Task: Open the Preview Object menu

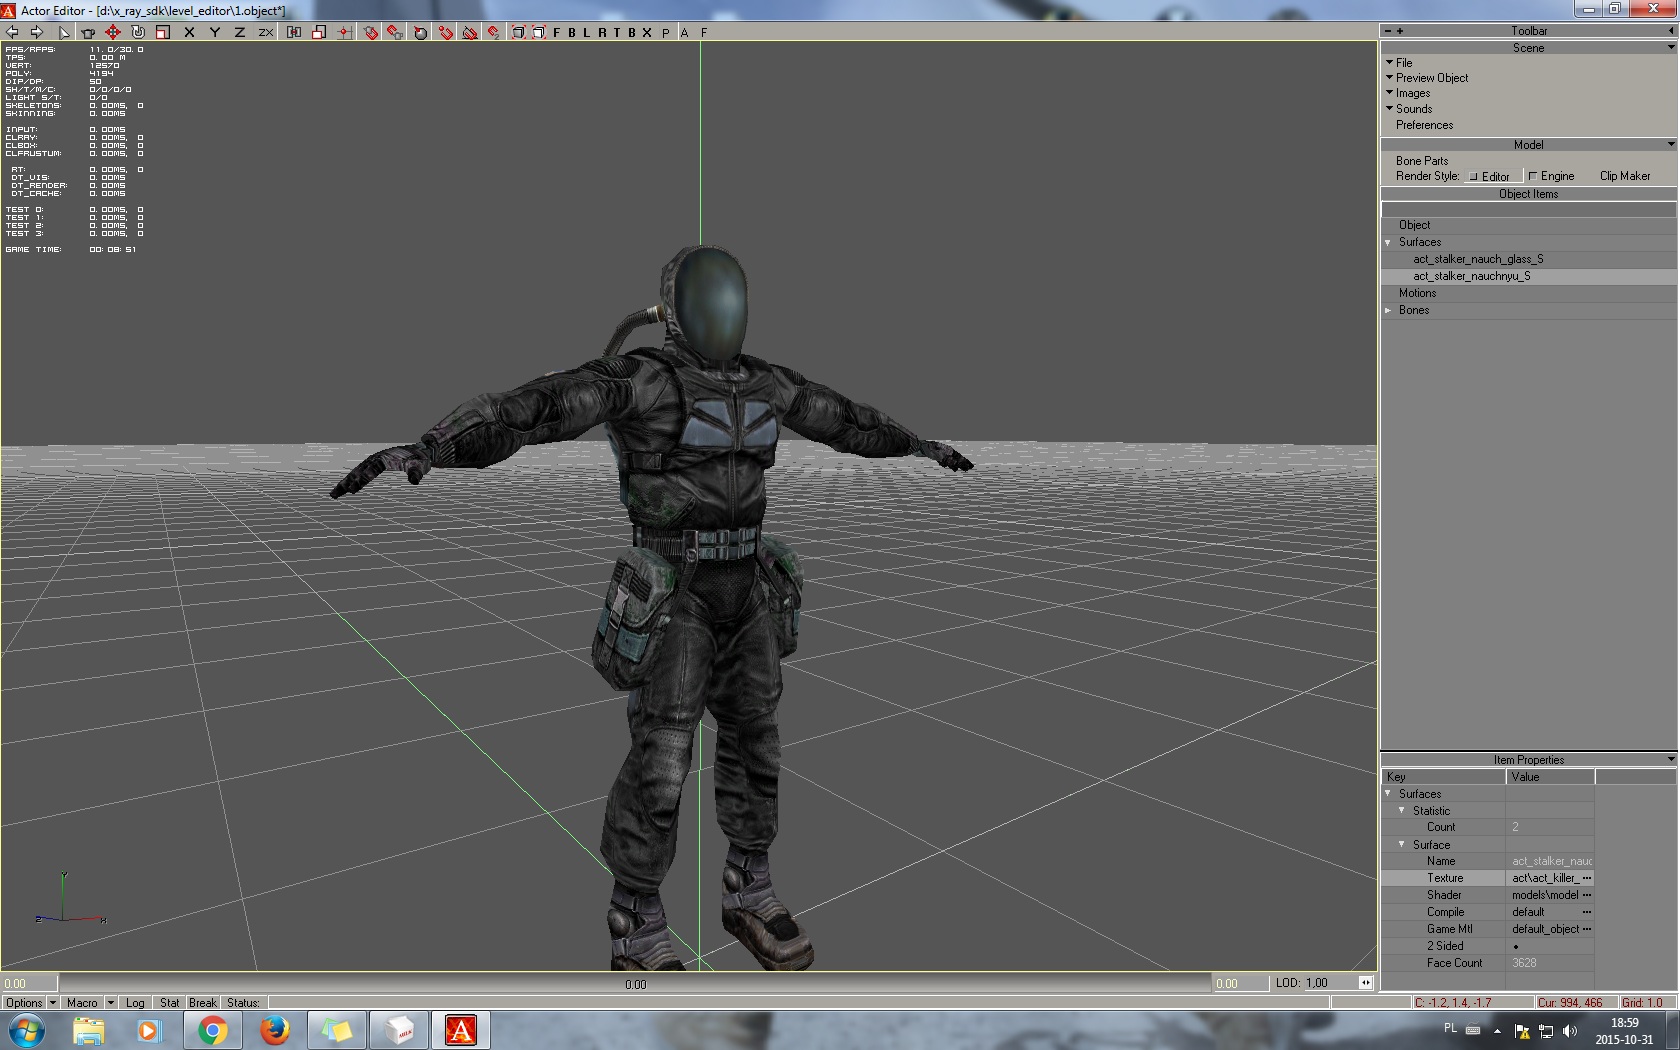Action: click(x=1432, y=78)
